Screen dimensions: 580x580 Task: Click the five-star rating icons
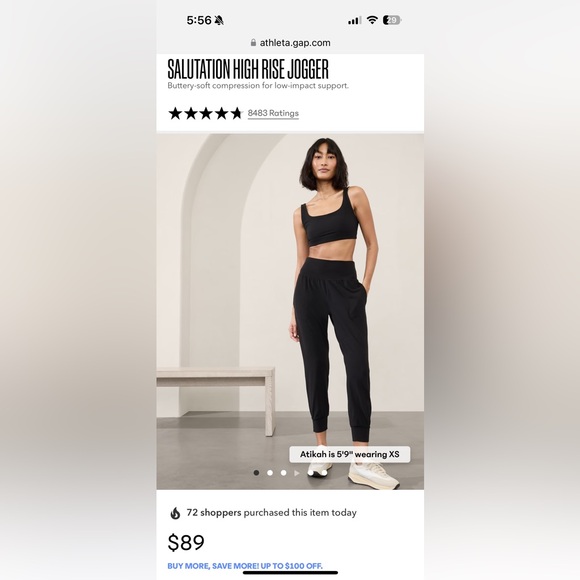(205, 113)
